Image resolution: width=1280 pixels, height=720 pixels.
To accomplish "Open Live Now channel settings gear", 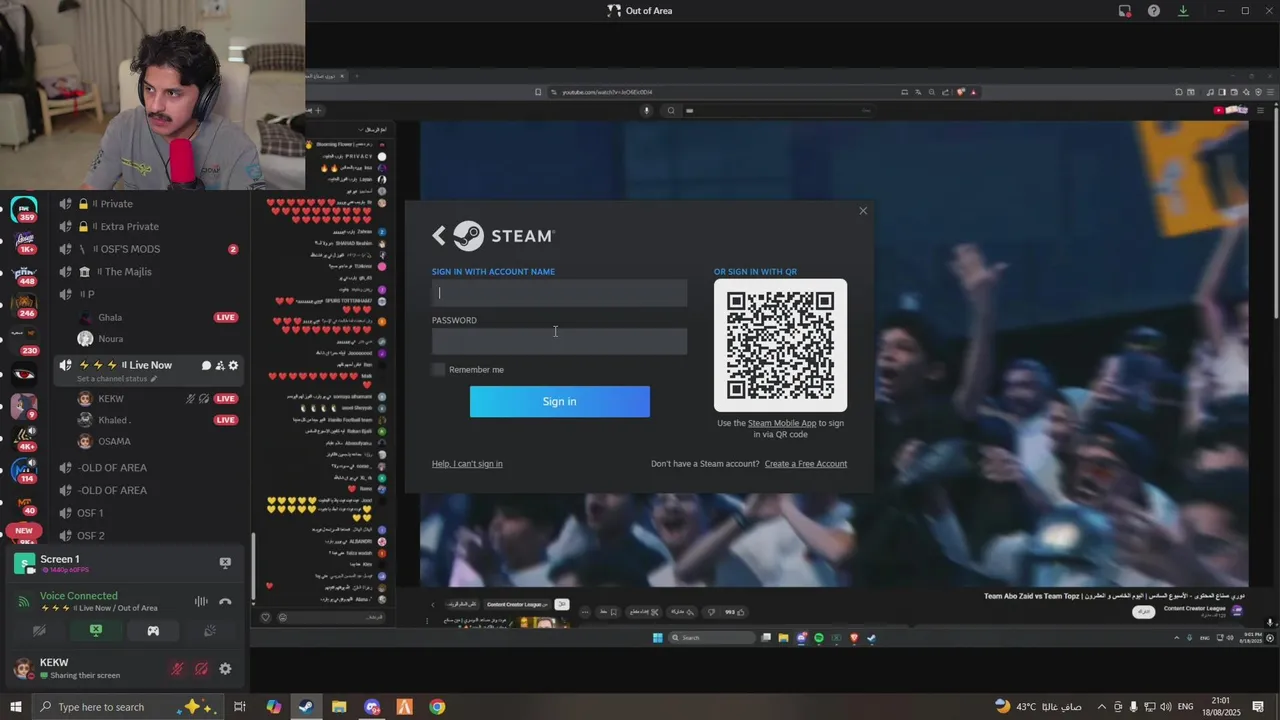I will pos(234,366).
